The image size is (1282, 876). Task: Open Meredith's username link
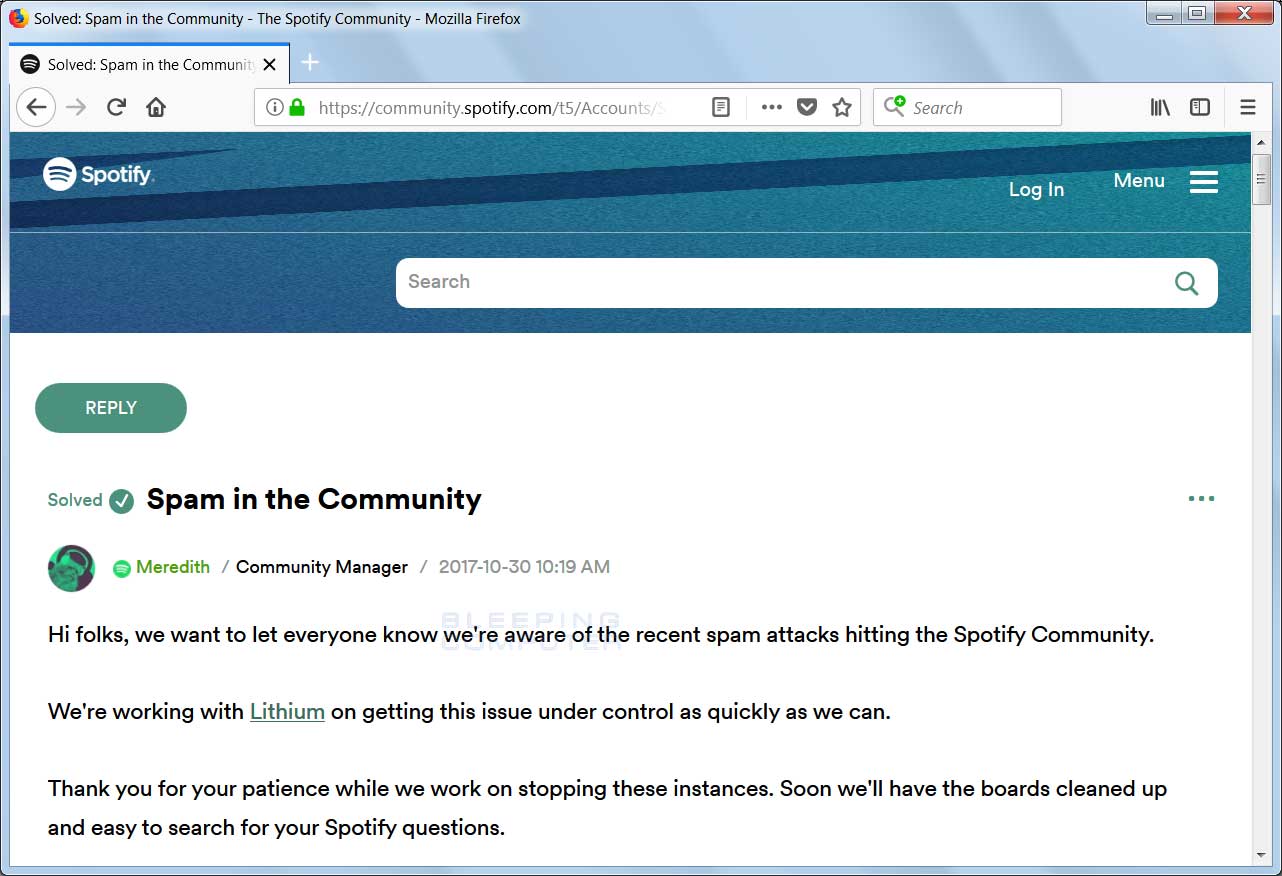click(x=173, y=567)
